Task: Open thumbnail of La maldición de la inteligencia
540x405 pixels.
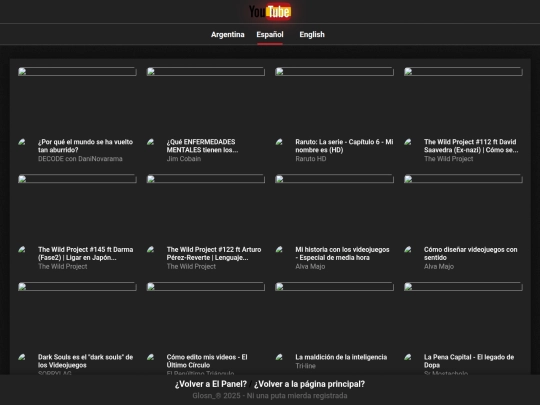Action: [334, 287]
